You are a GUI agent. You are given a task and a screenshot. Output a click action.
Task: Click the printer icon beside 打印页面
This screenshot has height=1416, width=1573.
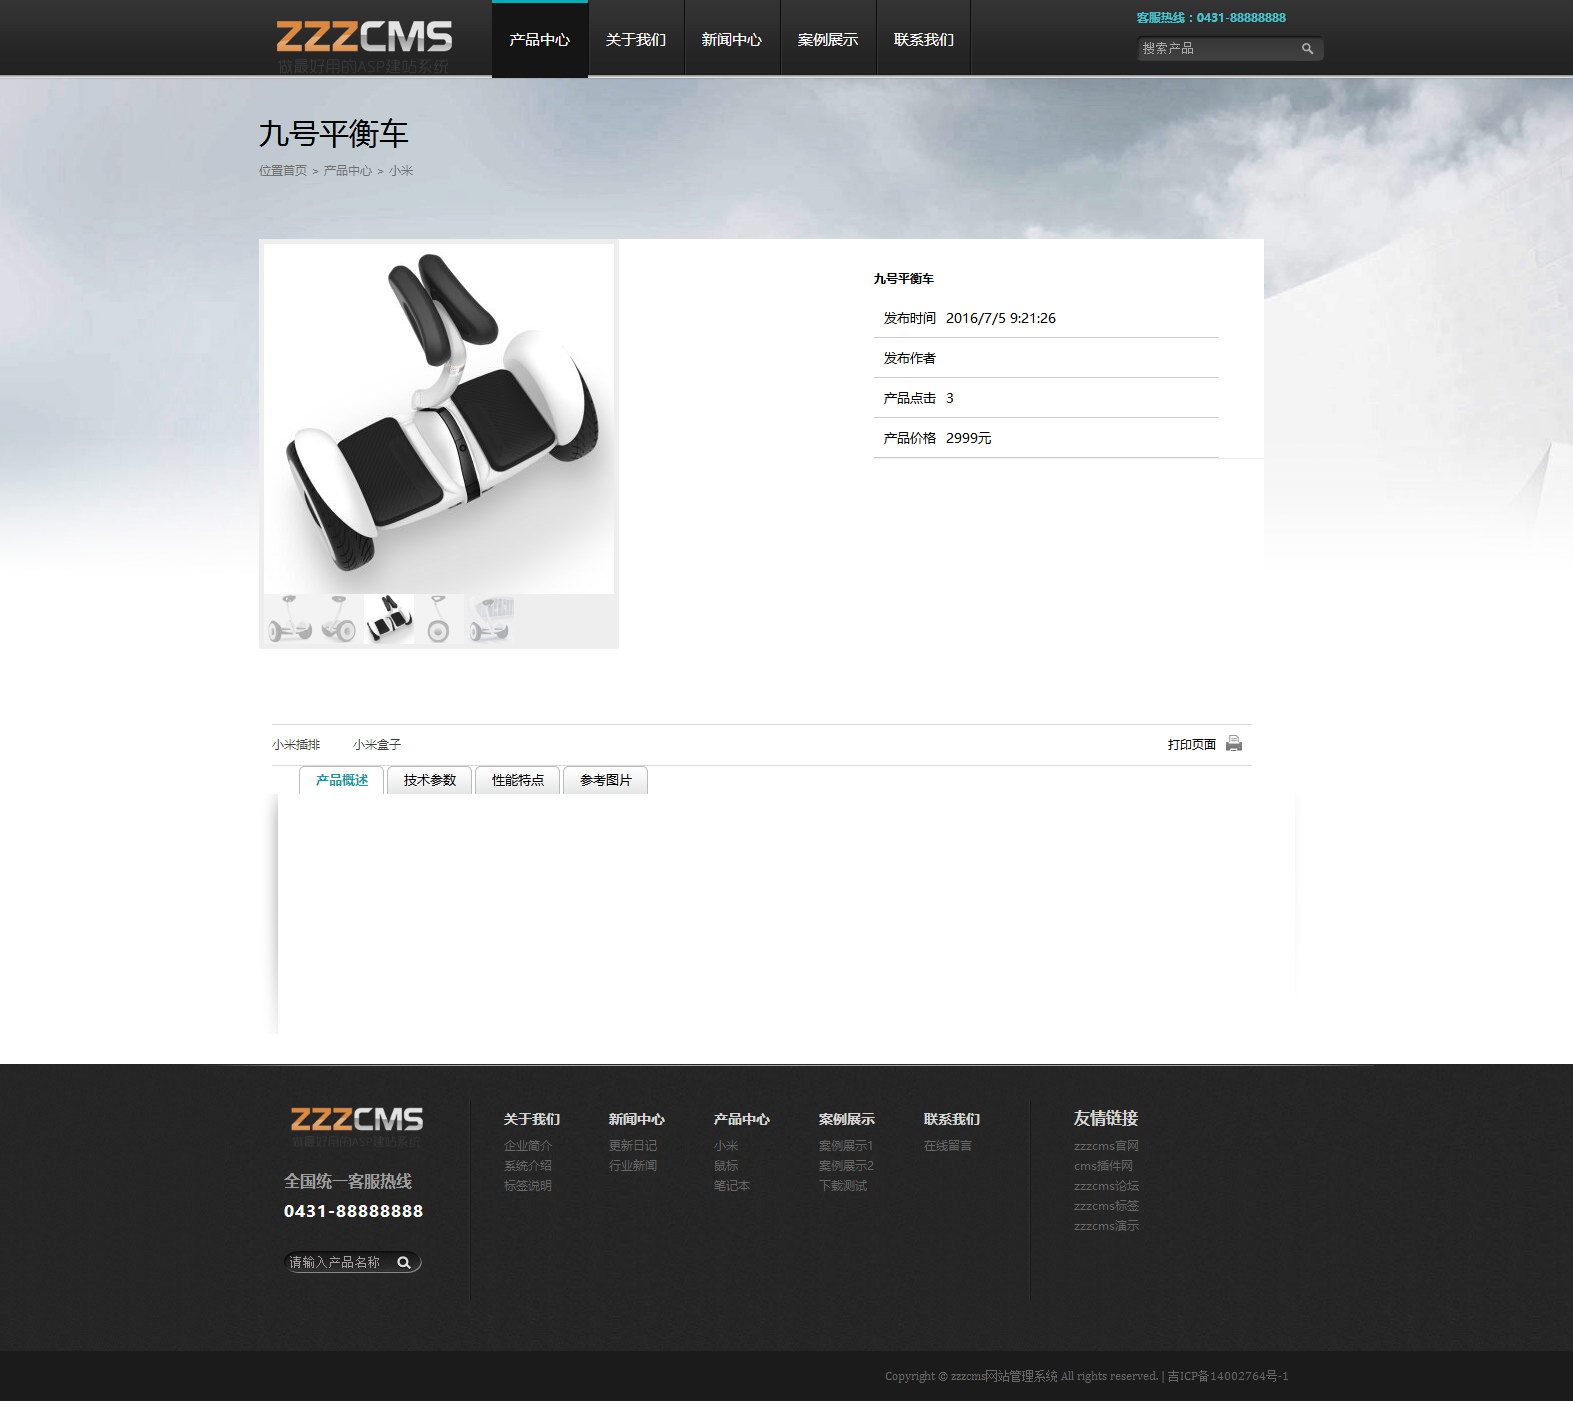(x=1234, y=743)
